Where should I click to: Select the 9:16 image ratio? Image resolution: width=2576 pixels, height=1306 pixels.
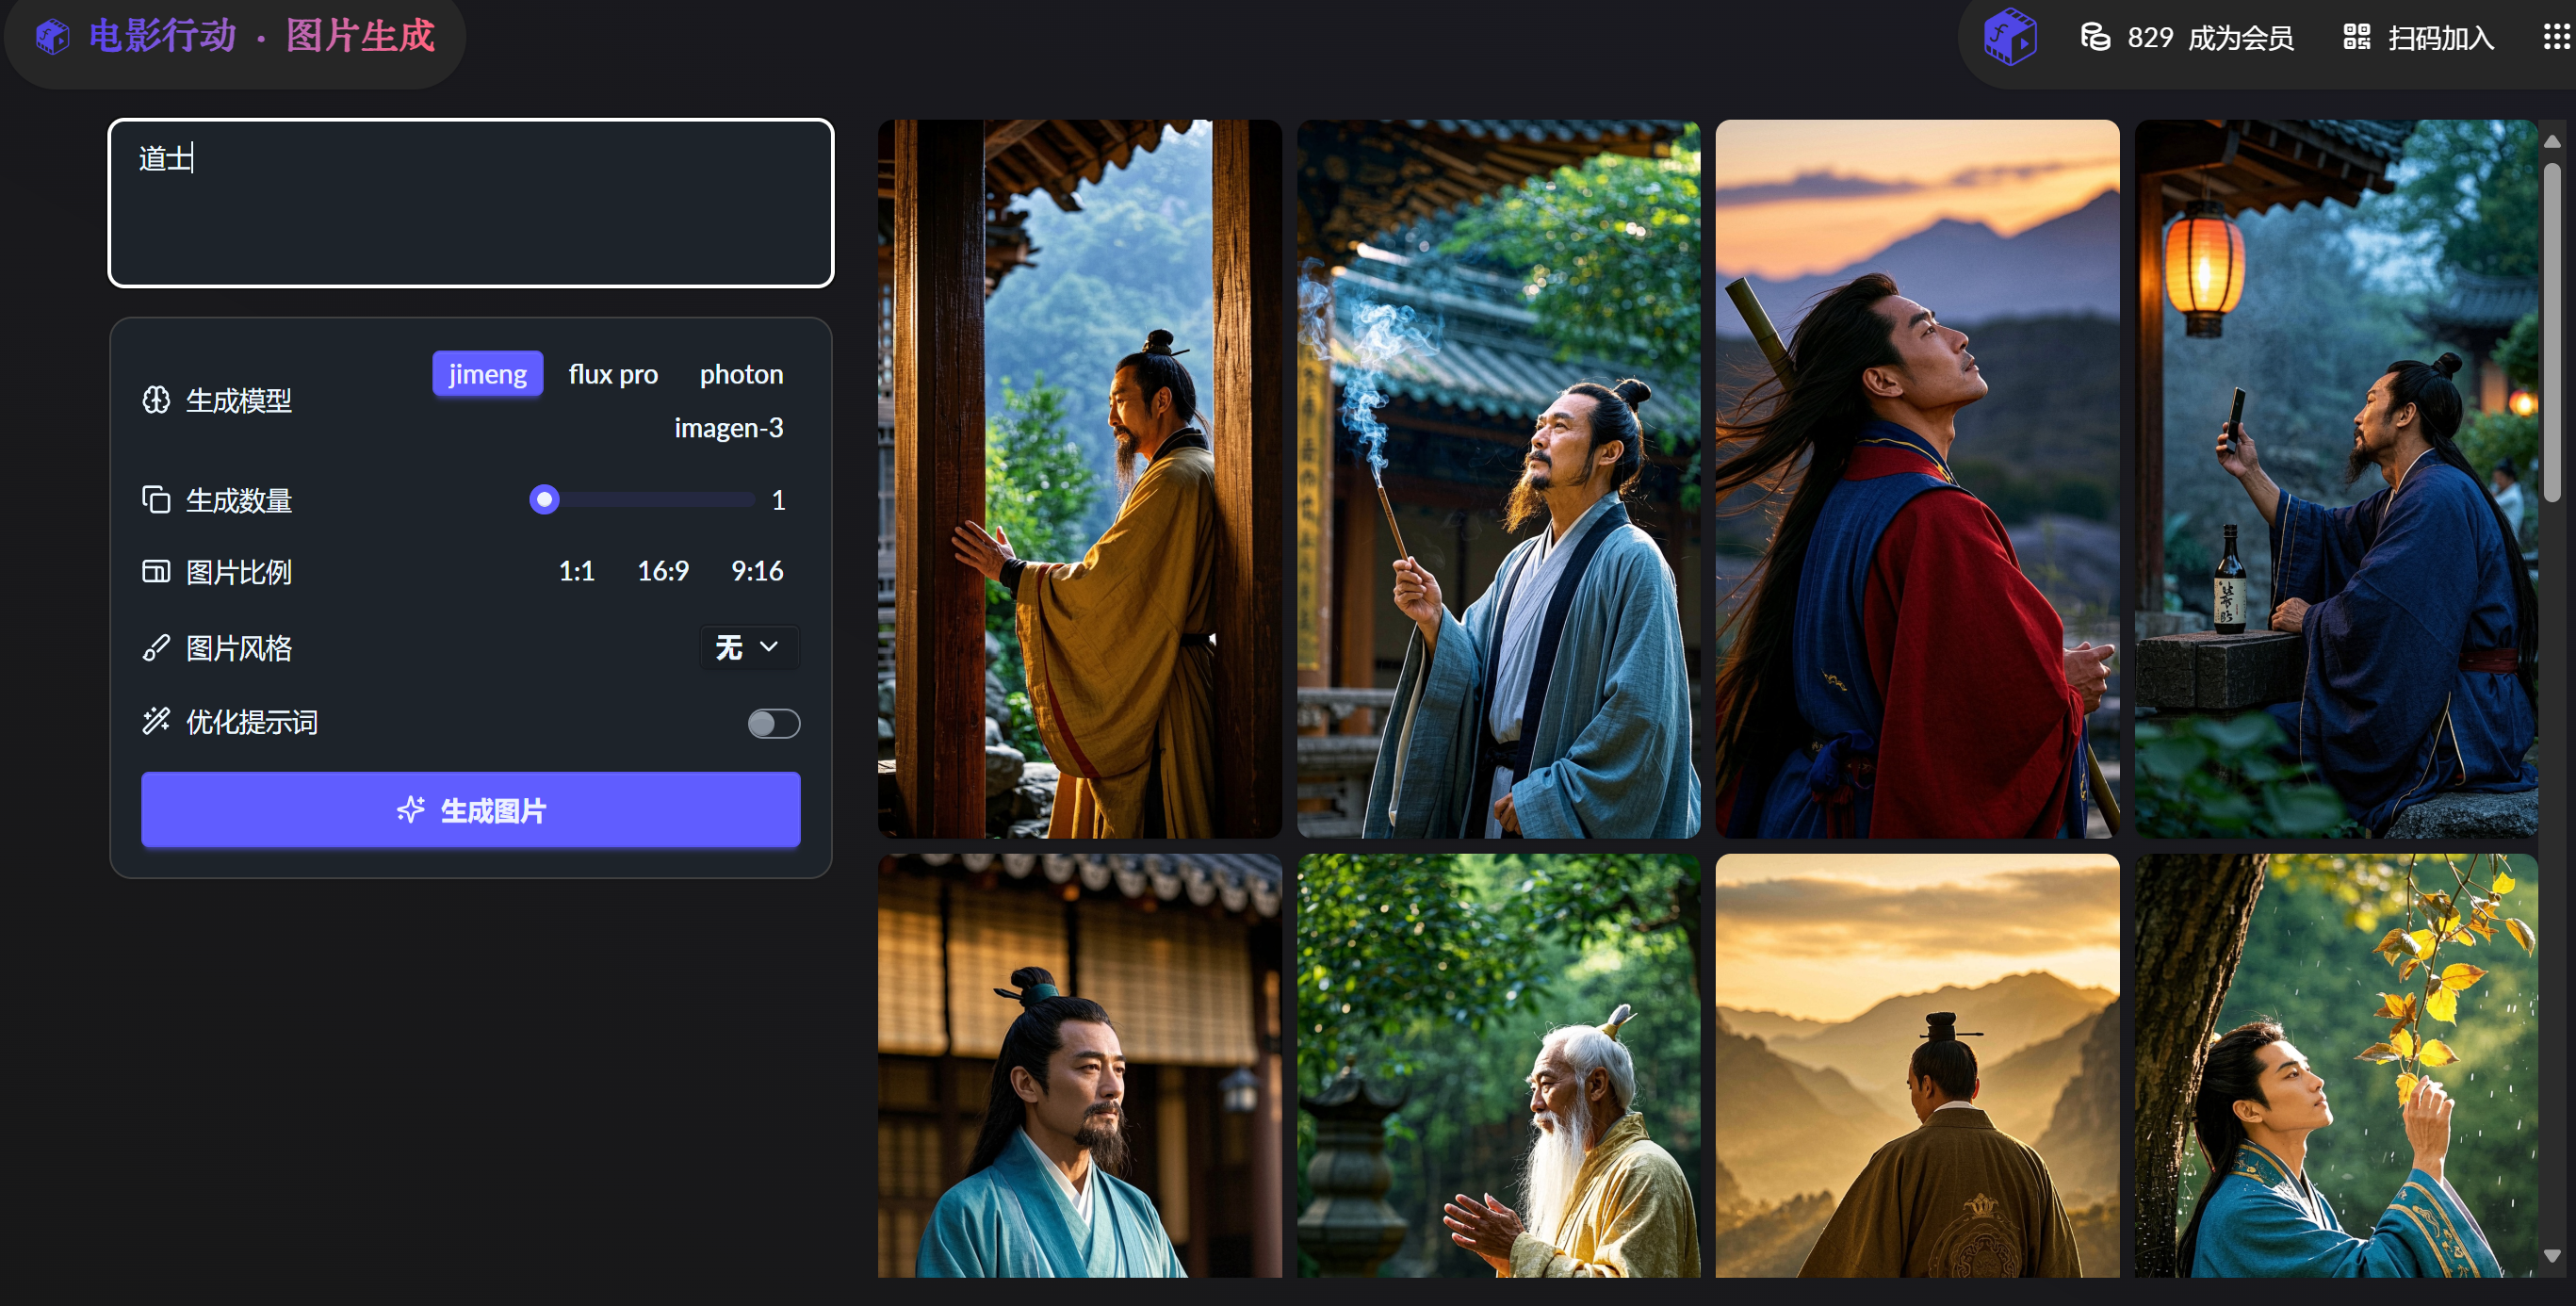tap(757, 571)
